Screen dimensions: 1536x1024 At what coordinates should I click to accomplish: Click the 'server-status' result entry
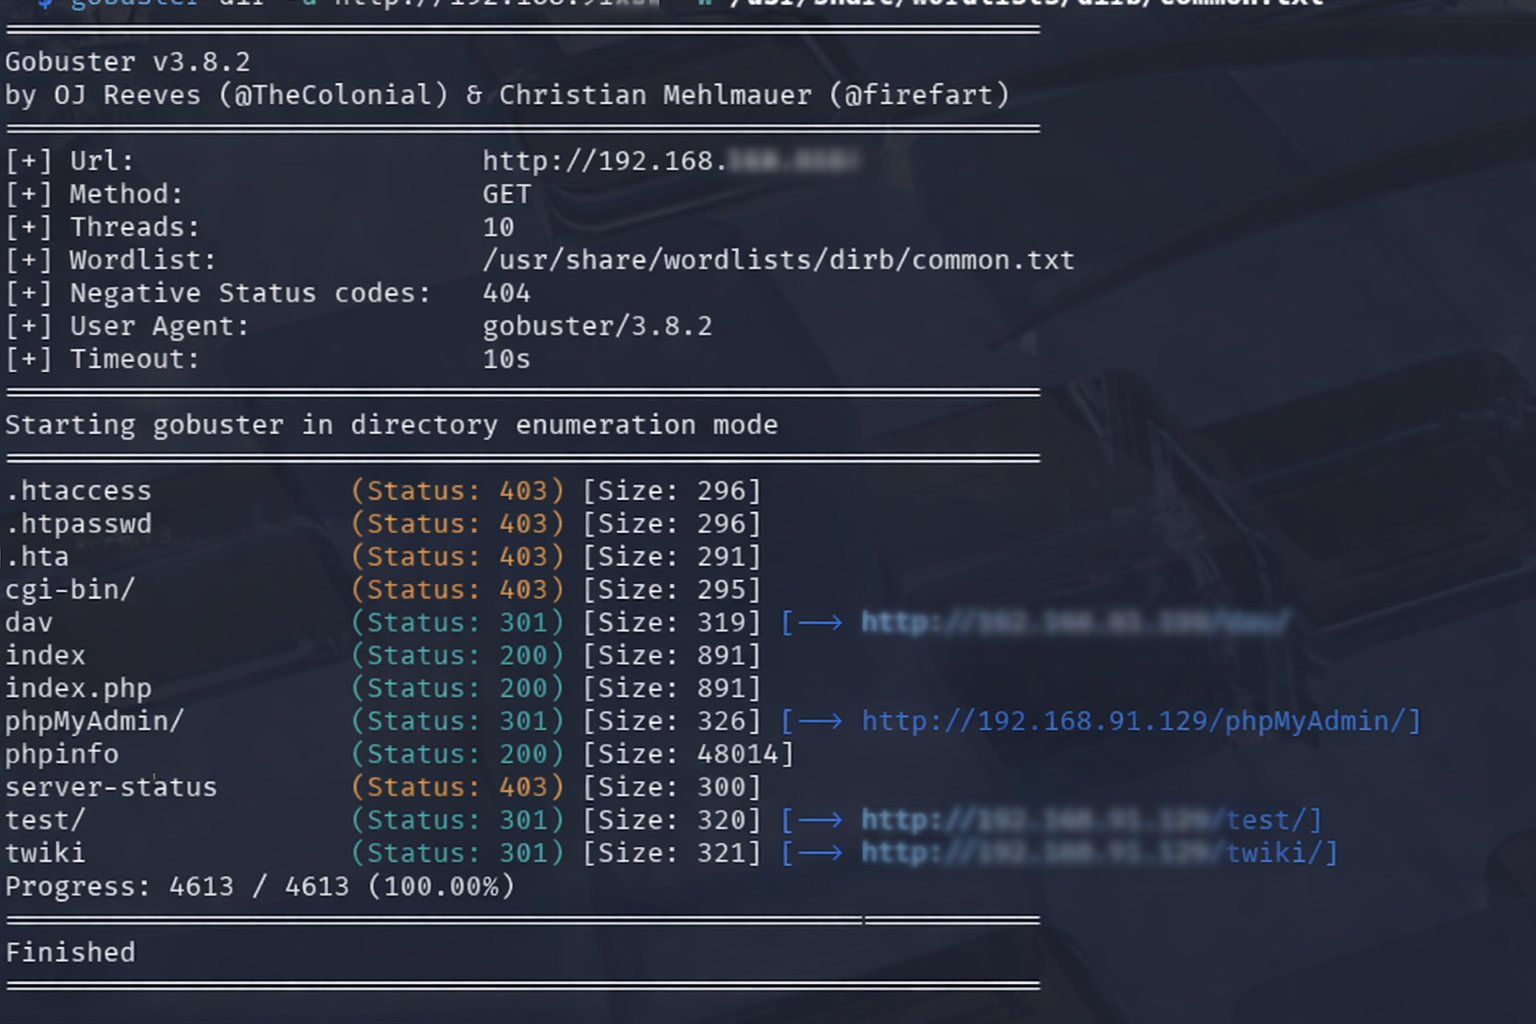[x=111, y=787]
